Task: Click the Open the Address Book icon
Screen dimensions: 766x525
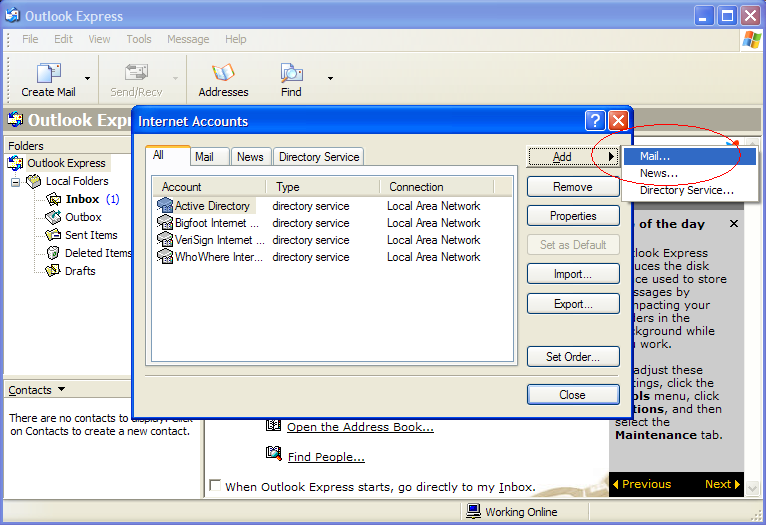Action: 274,425
